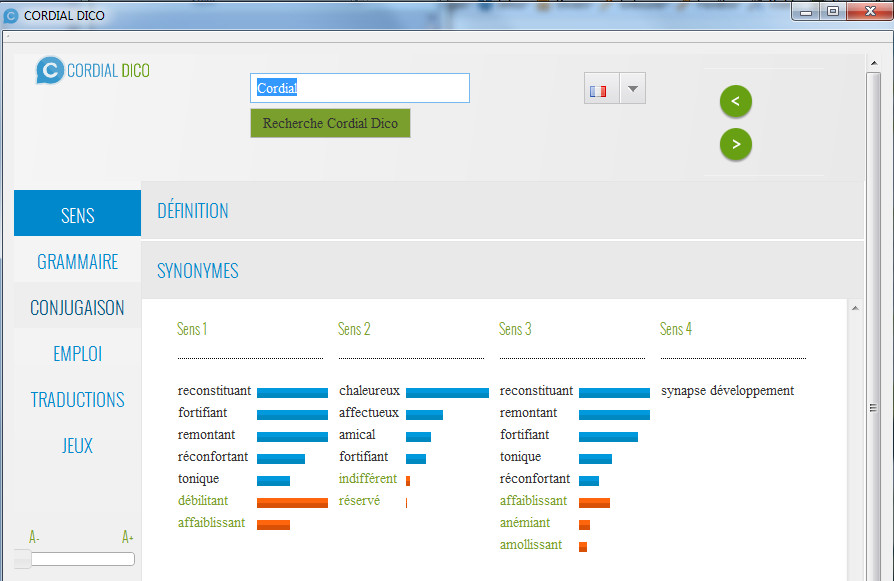This screenshot has width=894, height=581.
Task: Click synonym 'remontant' under Sens 3
Action: [529, 413]
